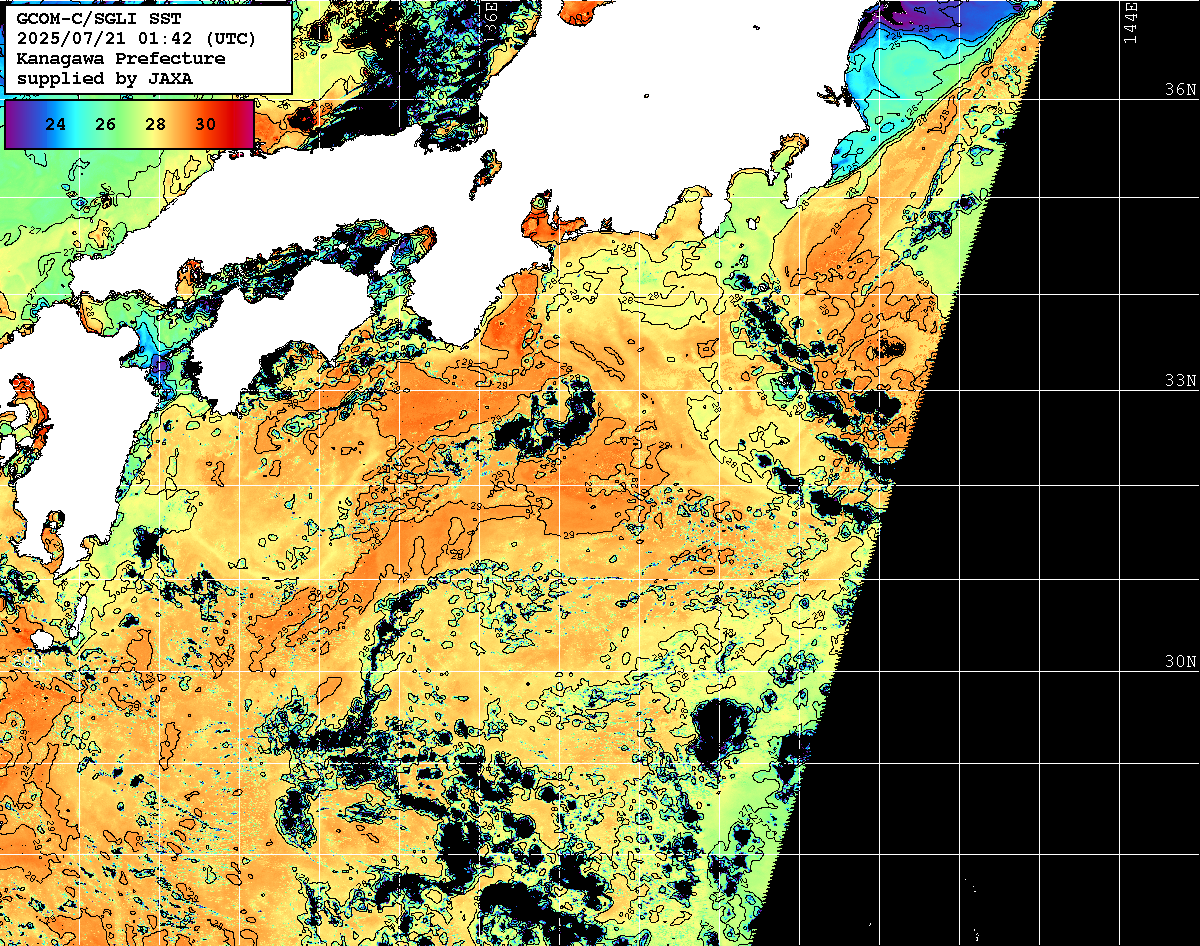The height and width of the screenshot is (946, 1200).
Task: Click the '30N' latitude label
Action: tap(1181, 662)
